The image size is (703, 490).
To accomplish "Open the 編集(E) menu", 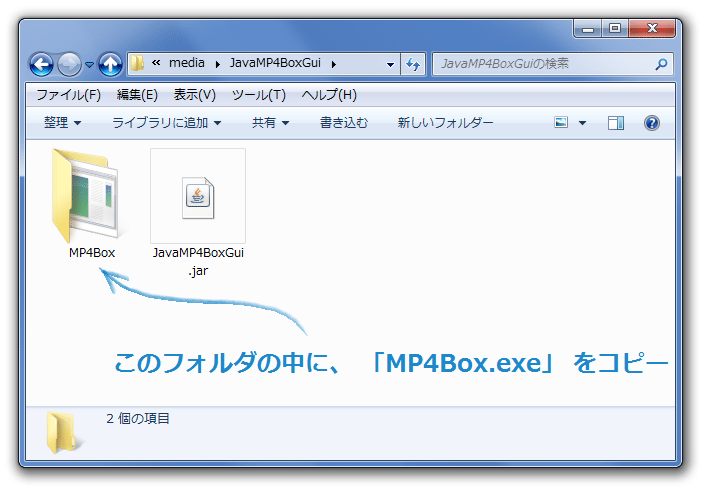I will click(137, 95).
